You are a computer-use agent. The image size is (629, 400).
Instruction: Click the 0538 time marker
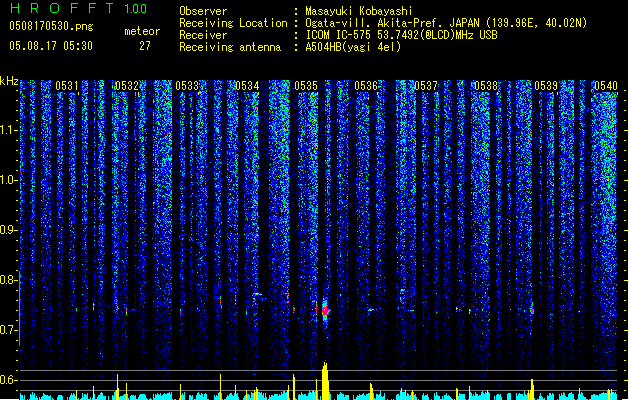tap(486, 86)
